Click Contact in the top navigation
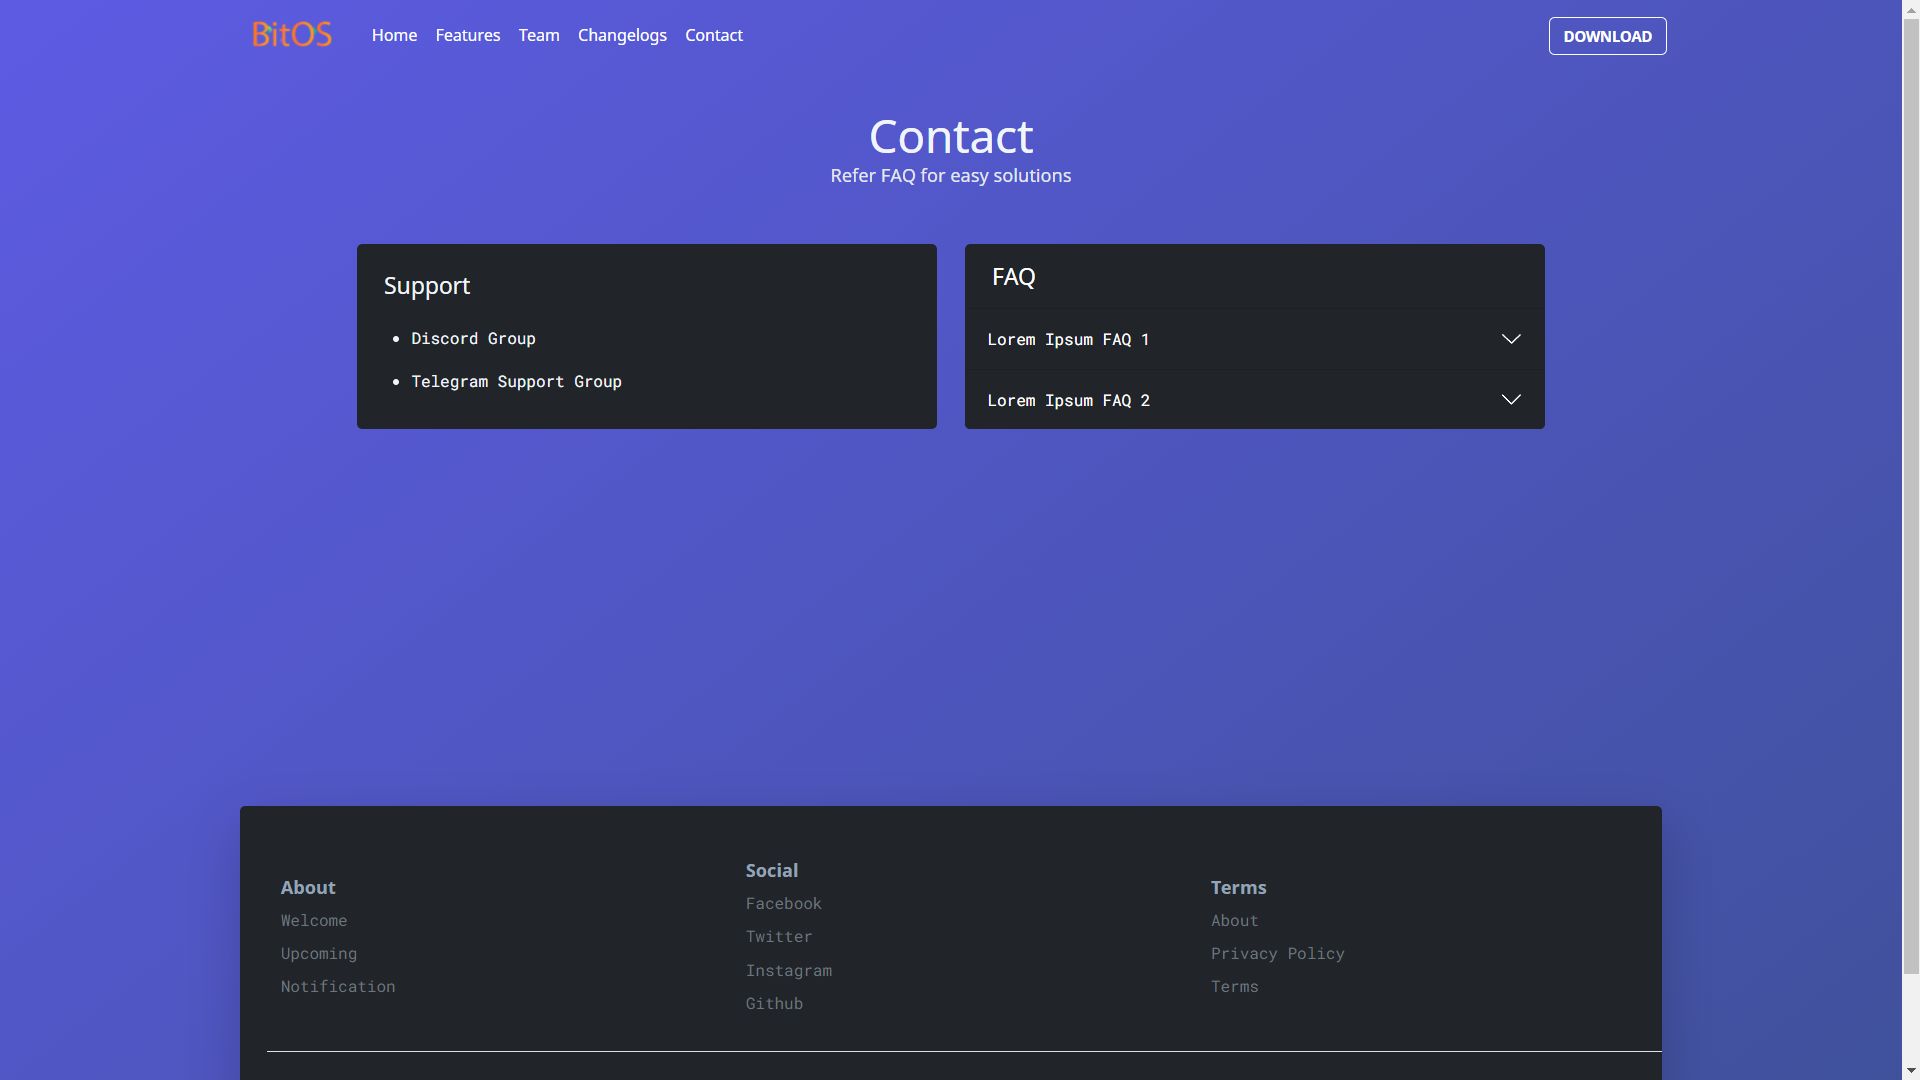Screen dimensions: 1920x1080 (x=713, y=35)
